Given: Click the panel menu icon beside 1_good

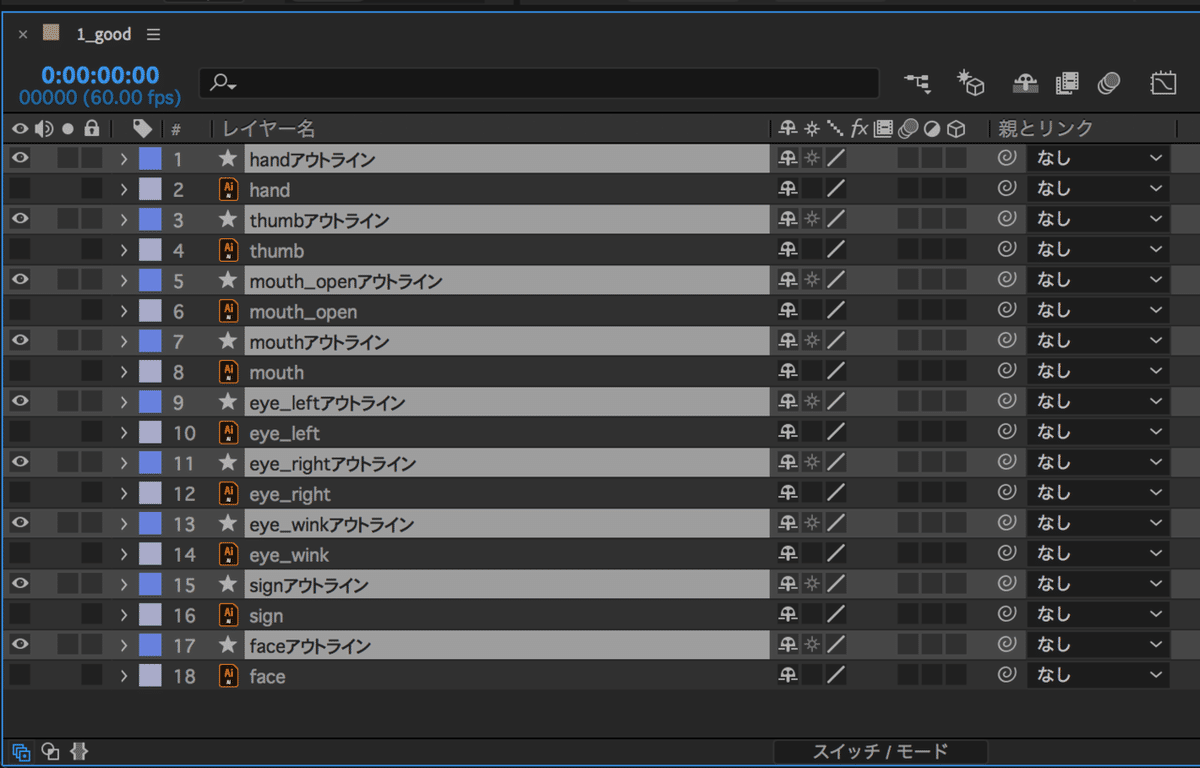Looking at the screenshot, I should click(153, 34).
